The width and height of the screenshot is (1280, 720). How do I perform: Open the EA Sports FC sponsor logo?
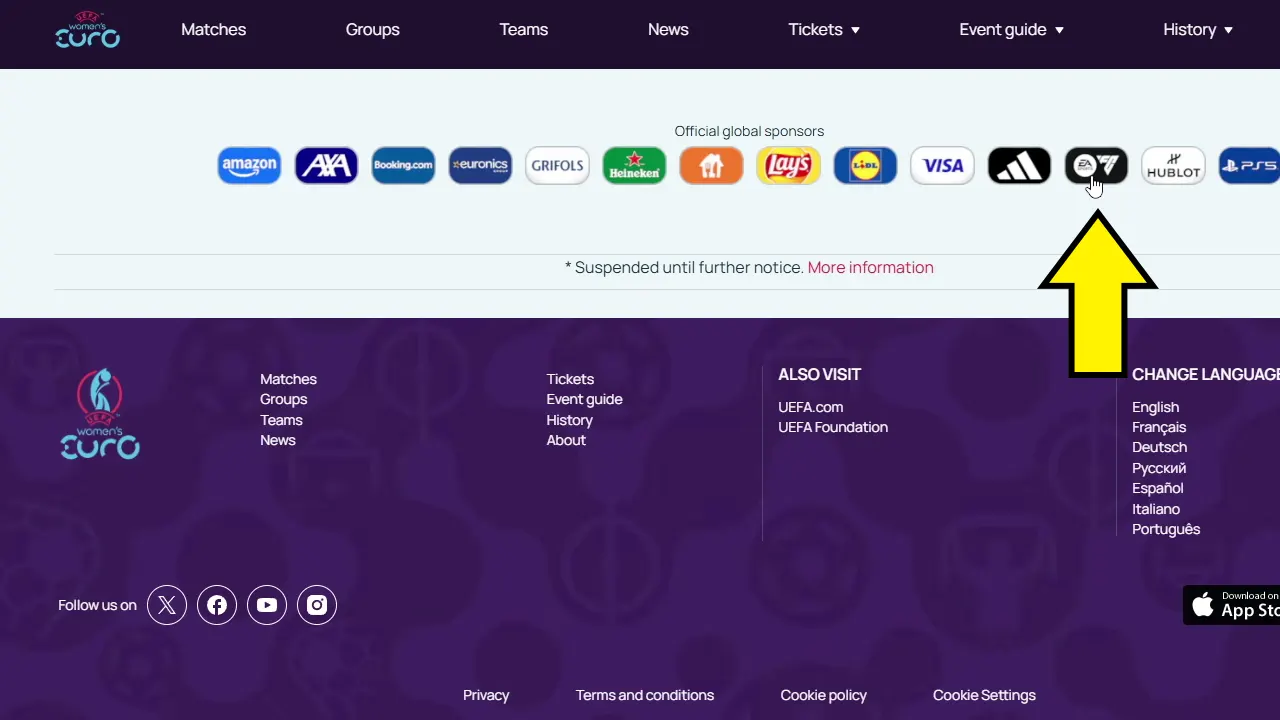pos(1096,166)
